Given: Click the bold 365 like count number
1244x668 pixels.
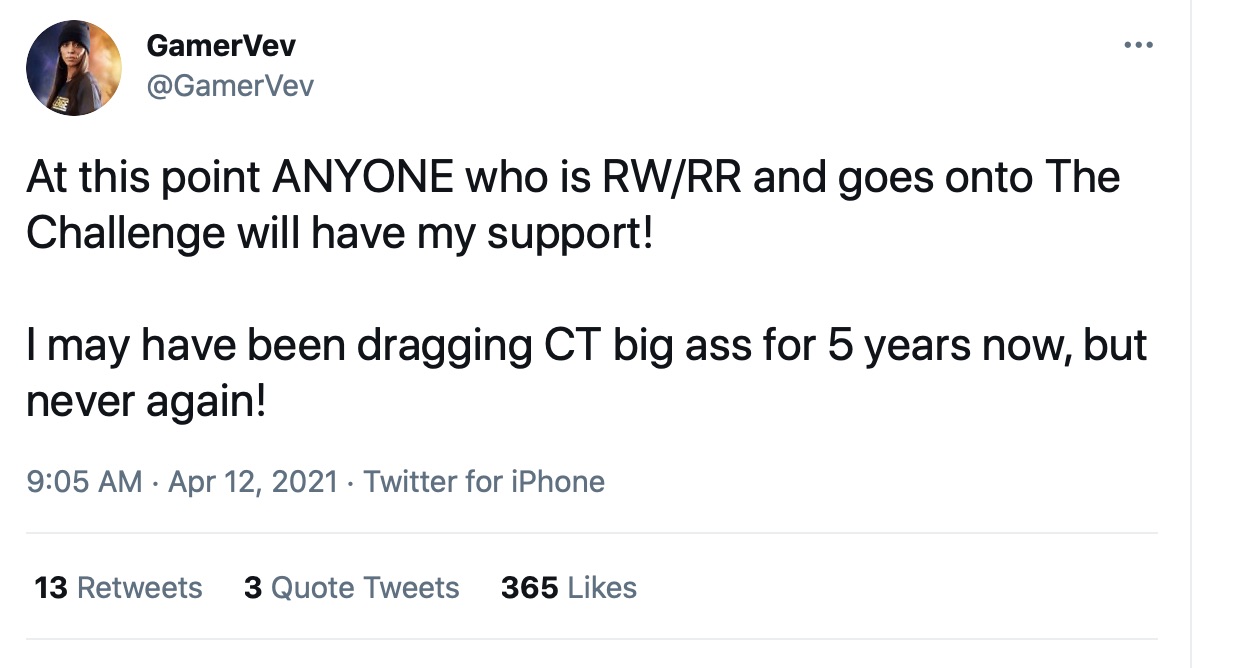Looking at the screenshot, I should tap(529, 587).
